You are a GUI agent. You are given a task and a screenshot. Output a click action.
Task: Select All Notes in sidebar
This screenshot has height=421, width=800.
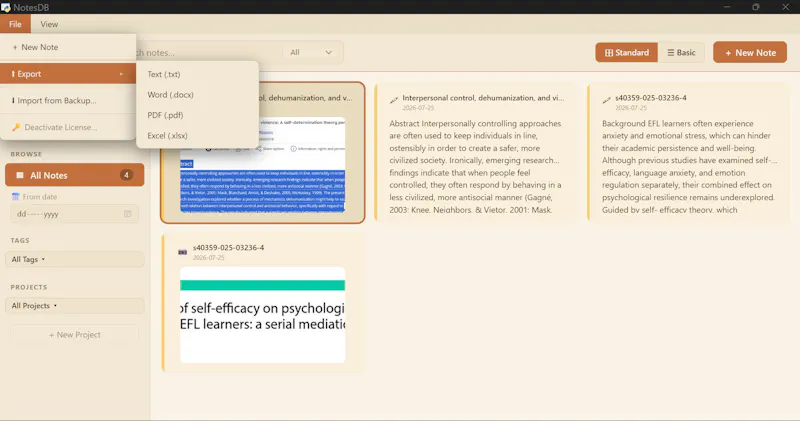coord(74,175)
